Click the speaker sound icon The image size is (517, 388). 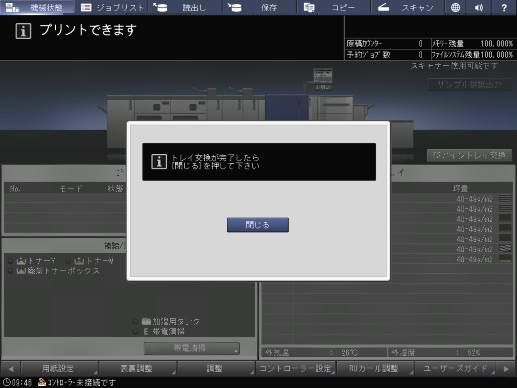click(x=479, y=7)
